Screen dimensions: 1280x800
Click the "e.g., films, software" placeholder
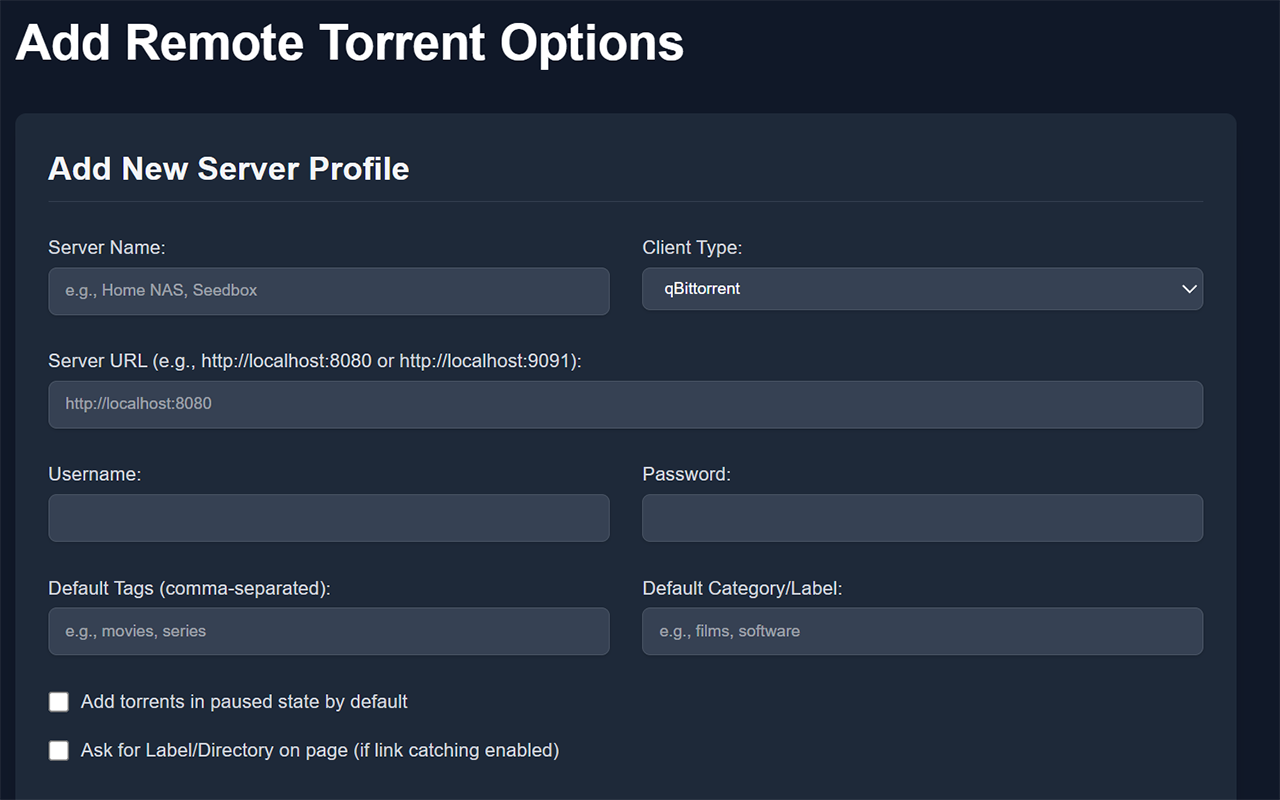[731, 631]
